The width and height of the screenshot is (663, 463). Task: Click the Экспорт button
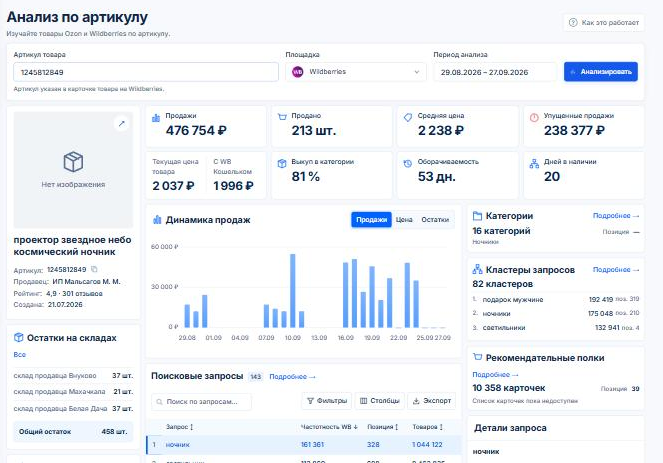tap(432, 401)
